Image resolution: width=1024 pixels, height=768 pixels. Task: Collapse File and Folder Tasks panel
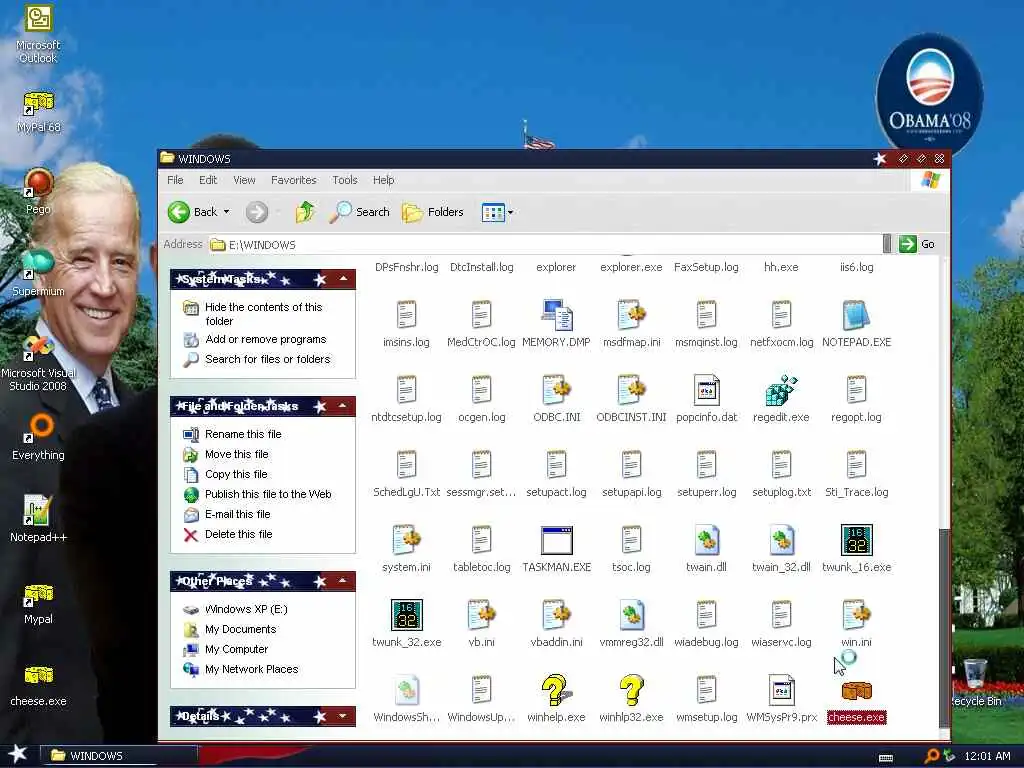pyautogui.click(x=343, y=406)
